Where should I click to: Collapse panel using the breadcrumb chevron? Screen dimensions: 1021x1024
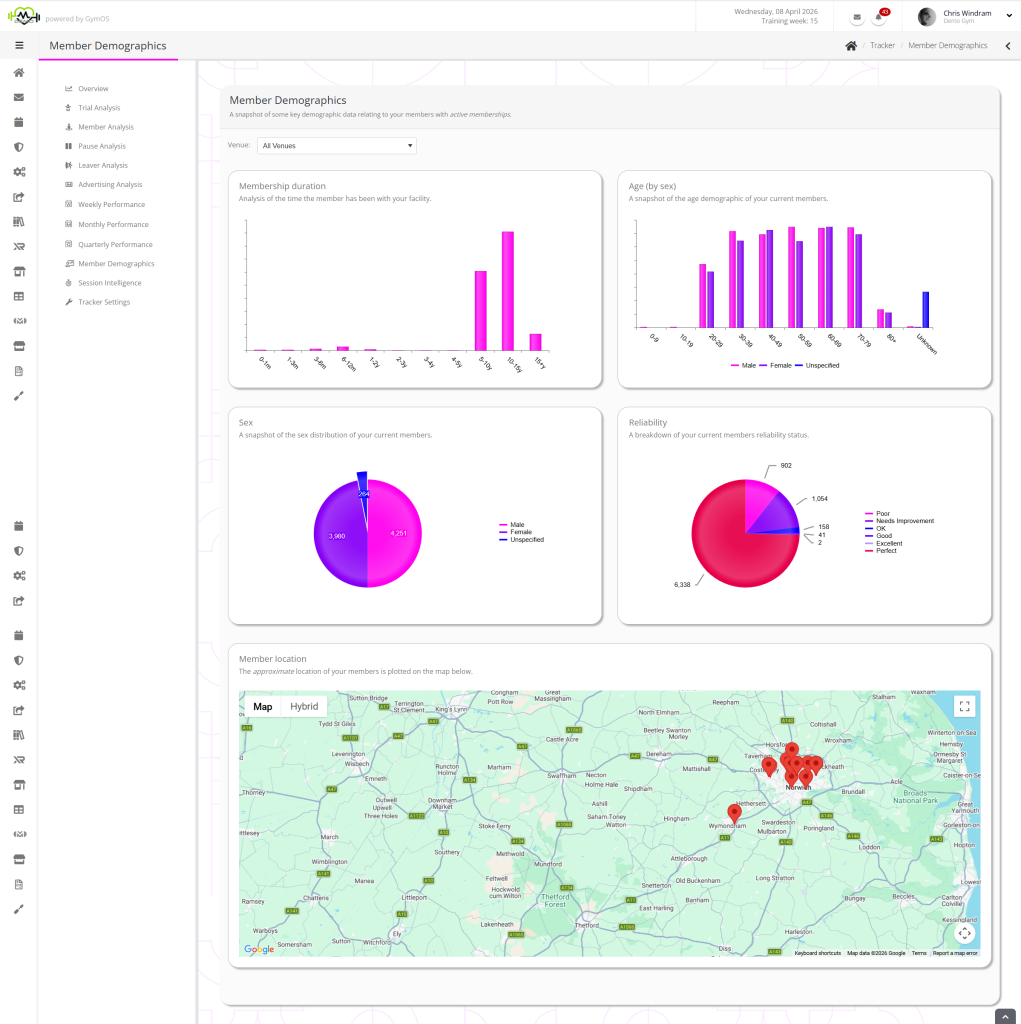click(1007, 46)
